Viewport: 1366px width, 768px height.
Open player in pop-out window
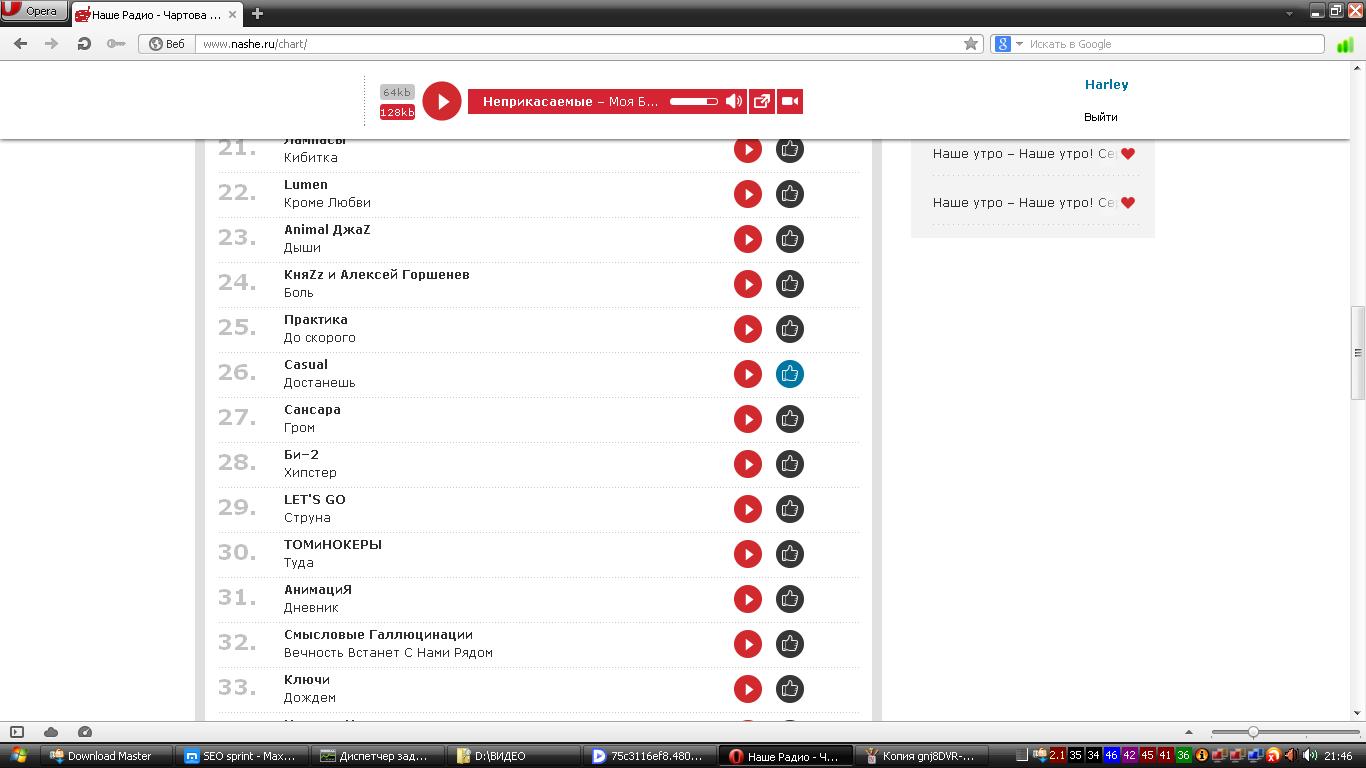coord(762,101)
